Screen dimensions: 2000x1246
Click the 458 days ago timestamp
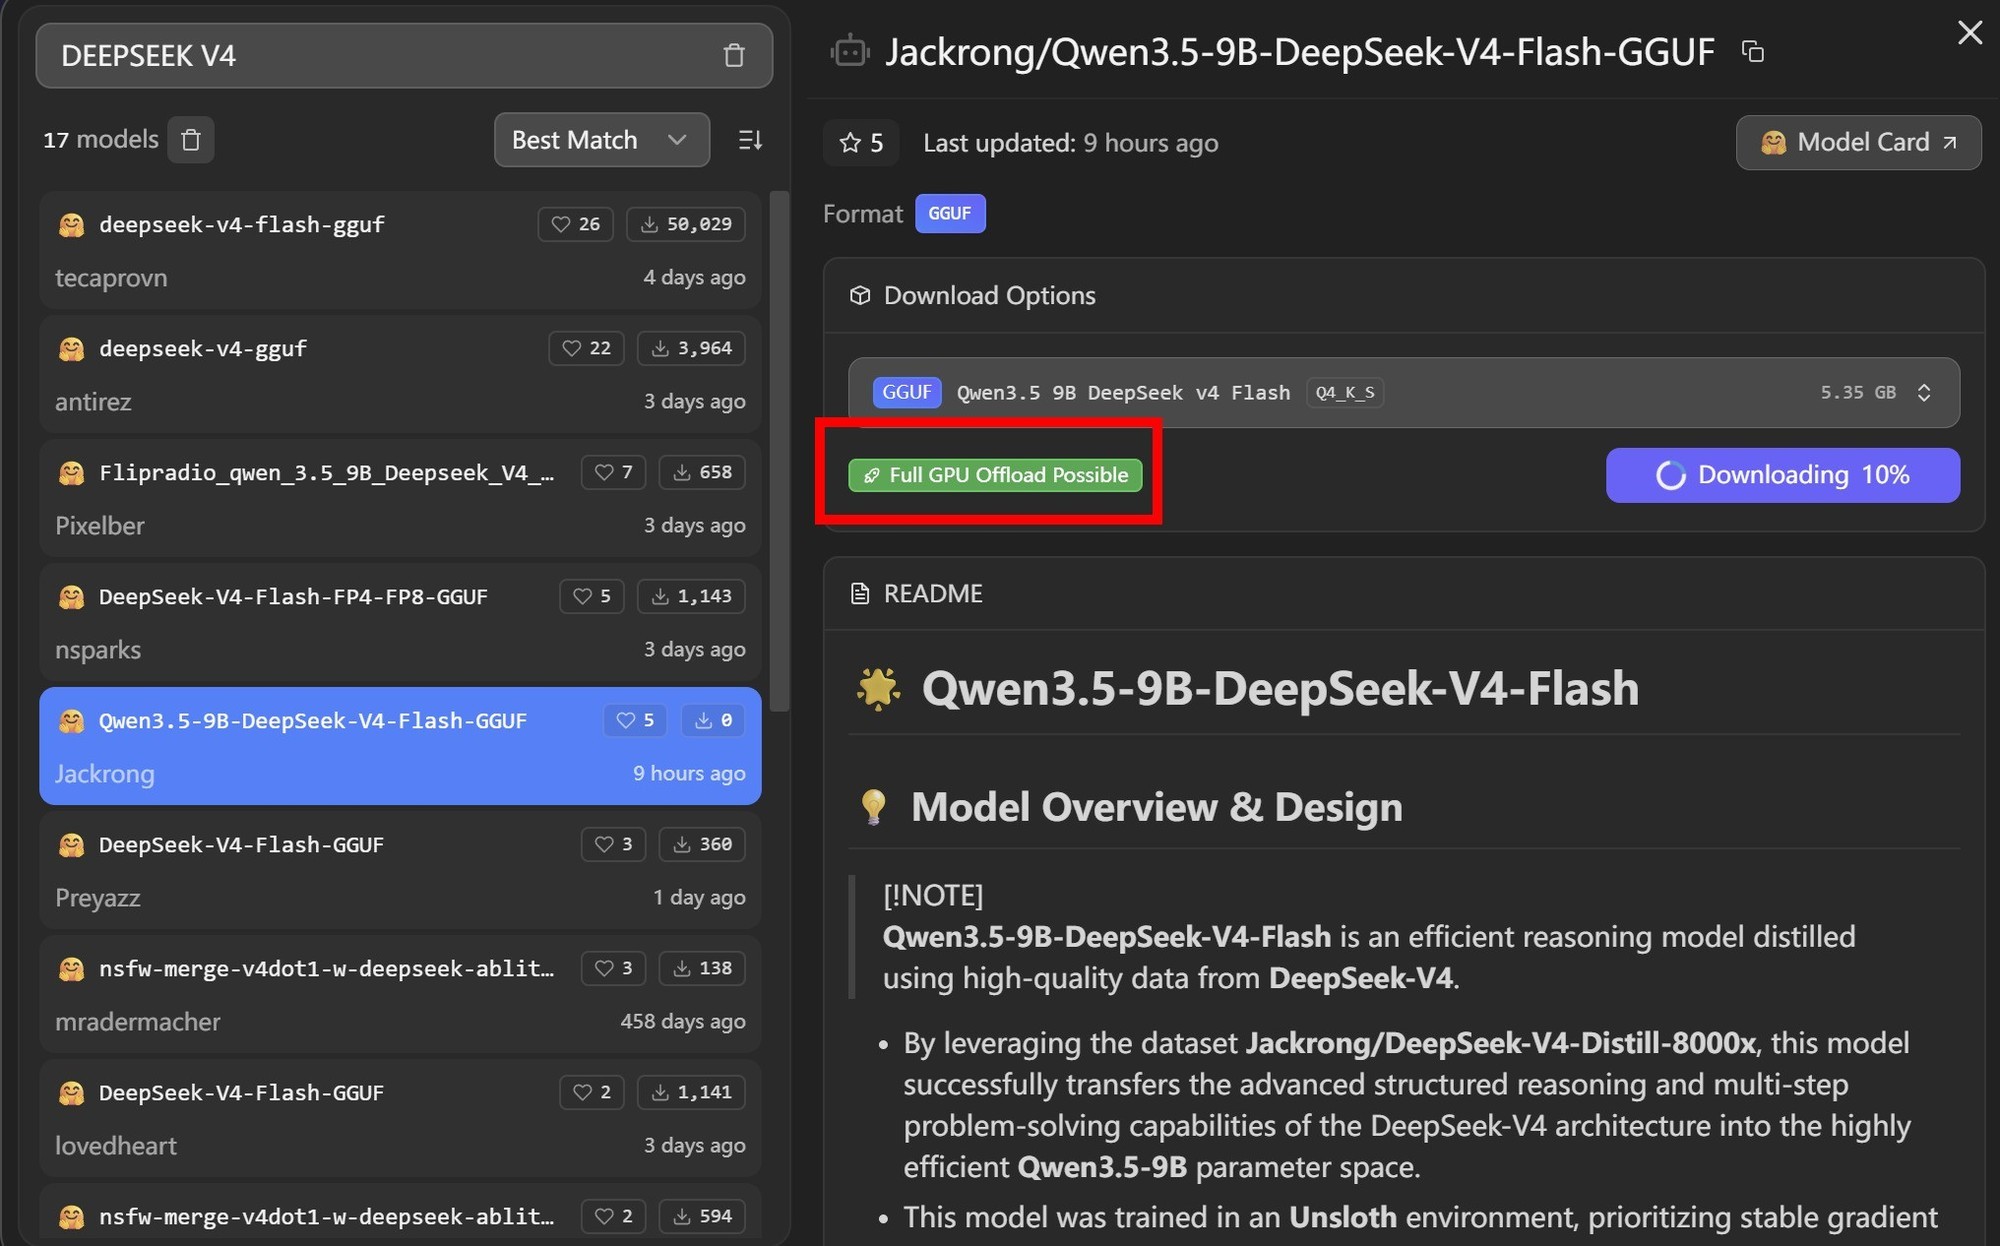pyautogui.click(x=683, y=1021)
